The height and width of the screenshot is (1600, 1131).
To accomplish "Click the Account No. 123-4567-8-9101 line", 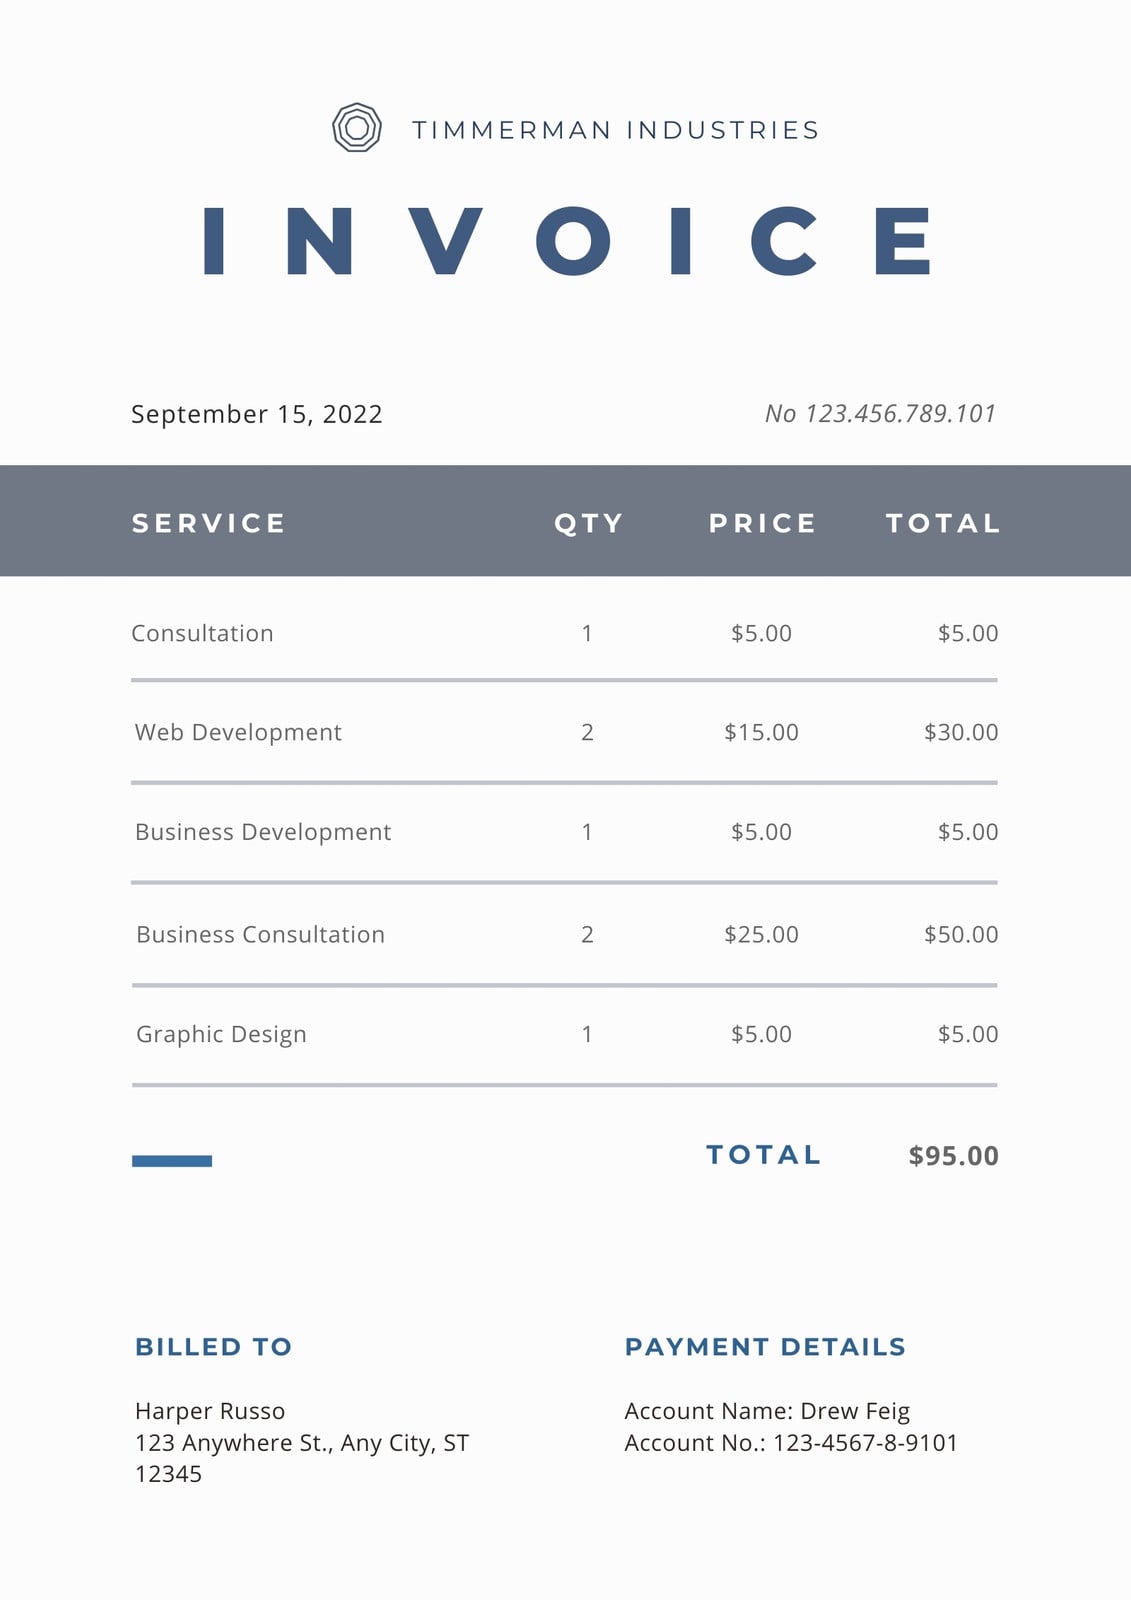I will click(791, 1443).
